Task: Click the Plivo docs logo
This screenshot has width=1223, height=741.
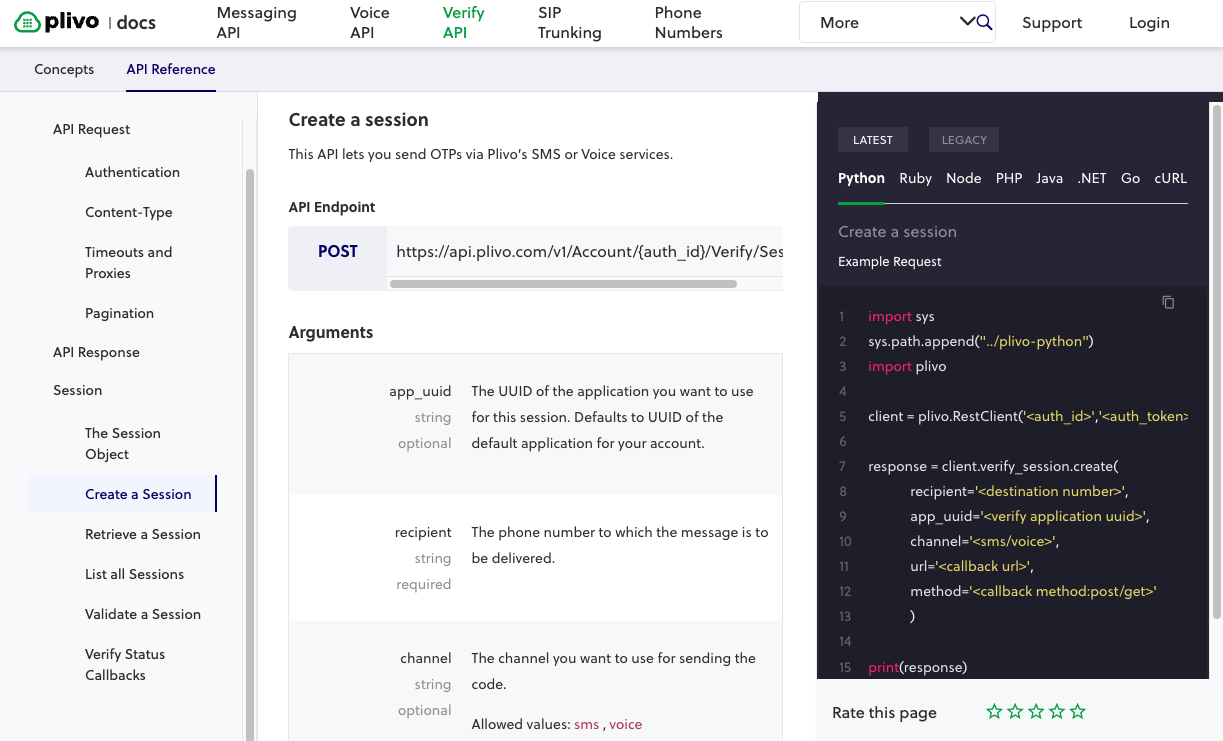Action: tap(85, 22)
